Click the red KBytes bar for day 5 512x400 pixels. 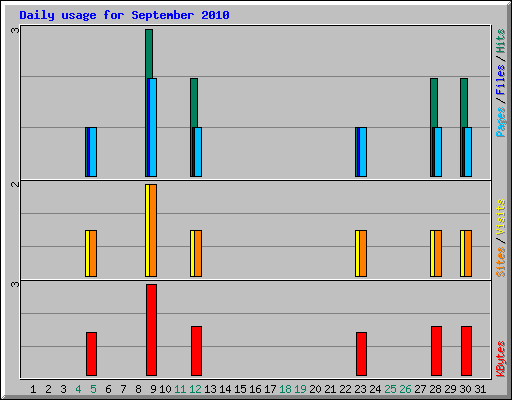91,354
